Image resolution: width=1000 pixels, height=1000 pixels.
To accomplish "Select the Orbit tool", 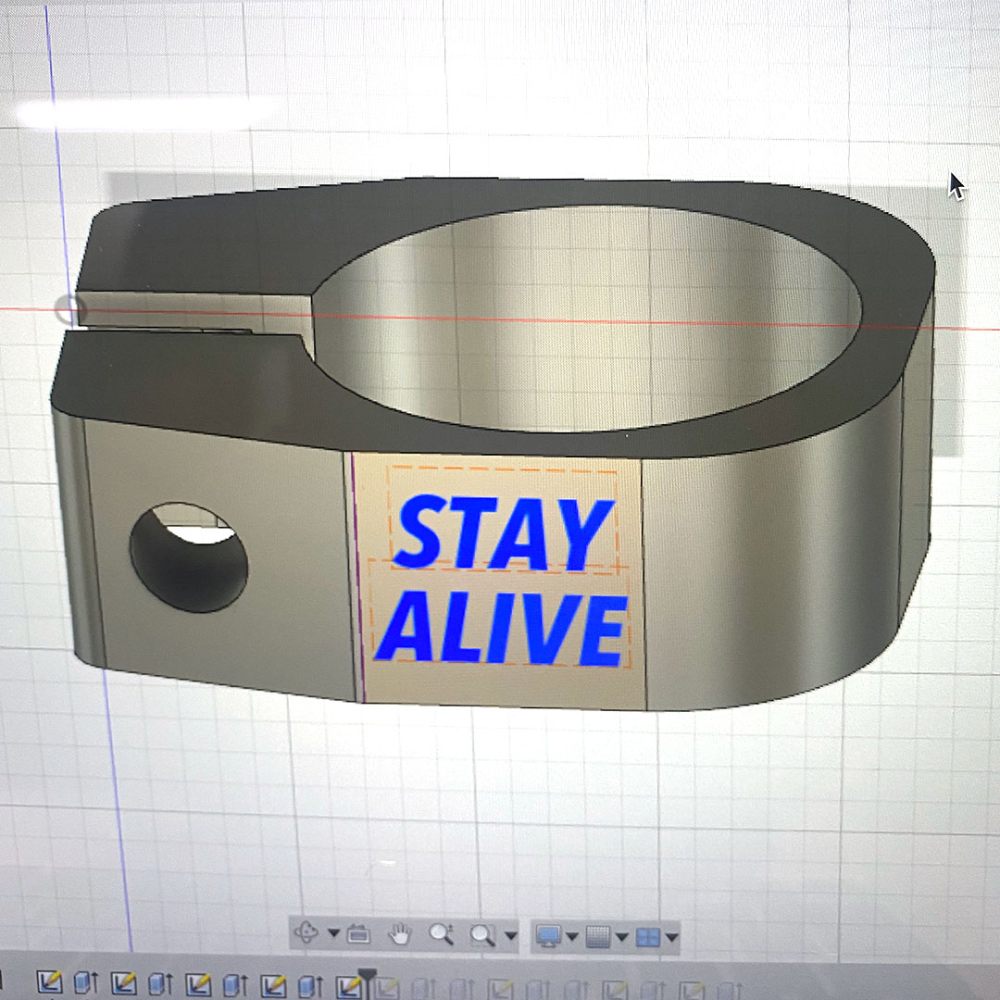I will point(307,935).
